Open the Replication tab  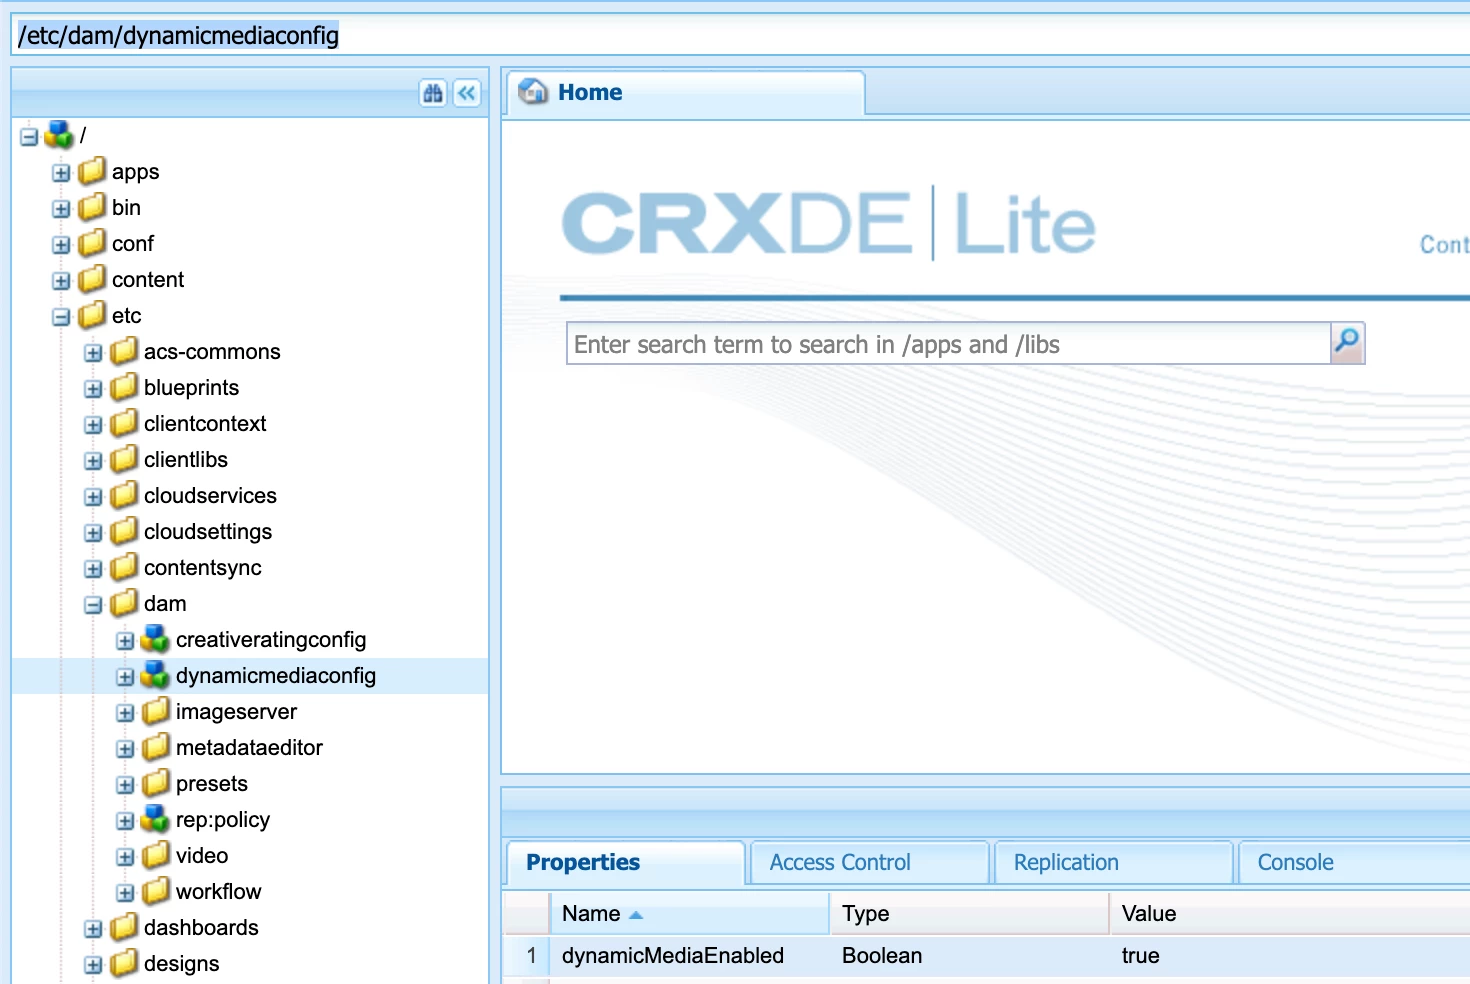1113,862
